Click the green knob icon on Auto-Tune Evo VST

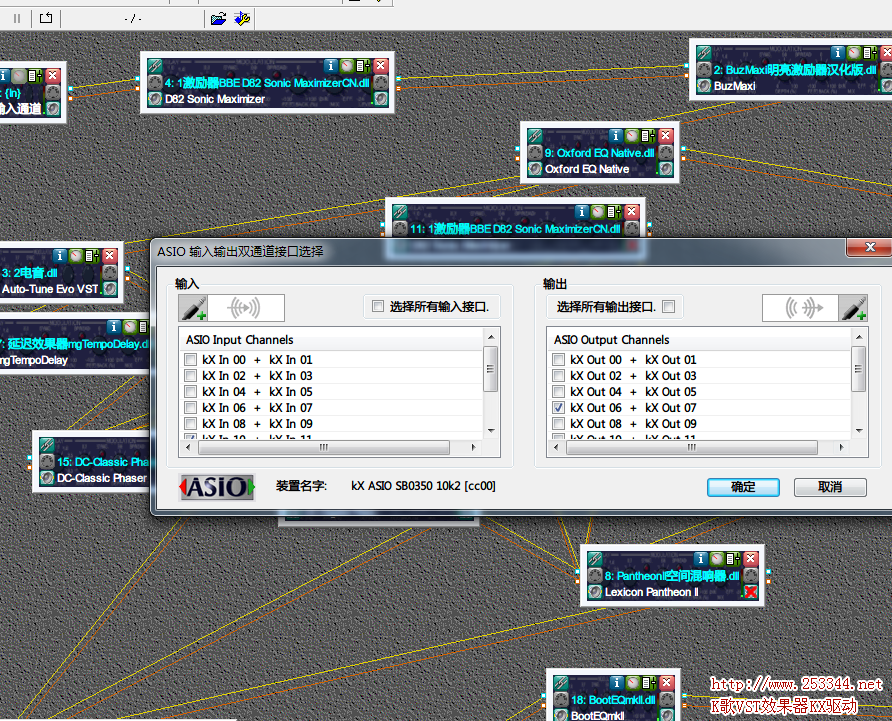pyautogui.click(x=76, y=256)
